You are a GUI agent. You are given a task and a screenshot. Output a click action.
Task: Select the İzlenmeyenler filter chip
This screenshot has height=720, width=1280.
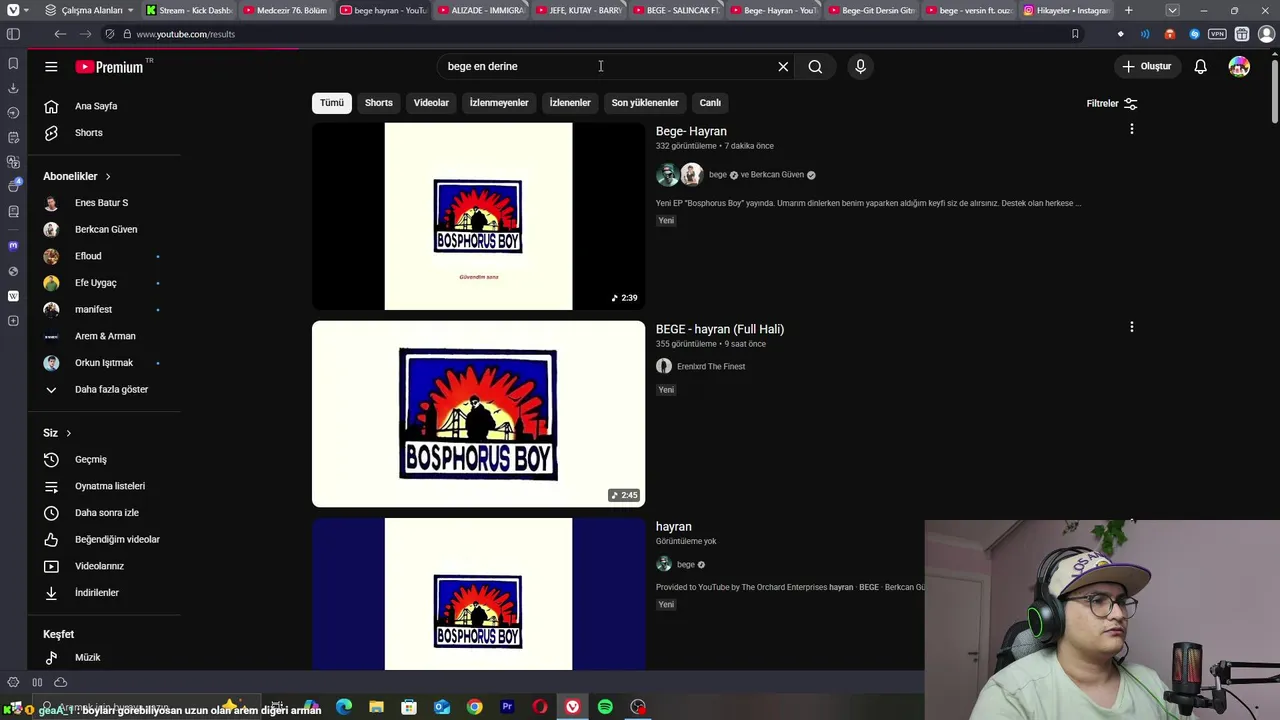tap(499, 103)
